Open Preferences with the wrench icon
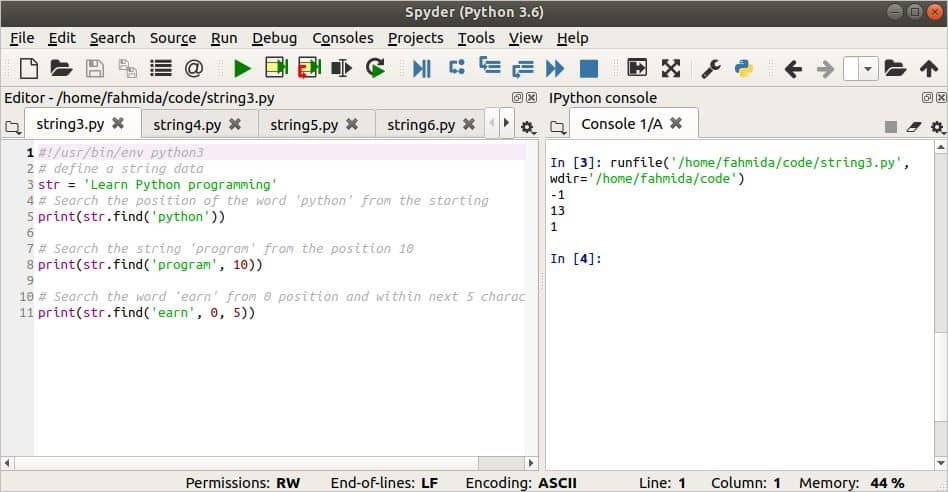Image resolution: width=948 pixels, height=492 pixels. pyautogui.click(x=710, y=68)
